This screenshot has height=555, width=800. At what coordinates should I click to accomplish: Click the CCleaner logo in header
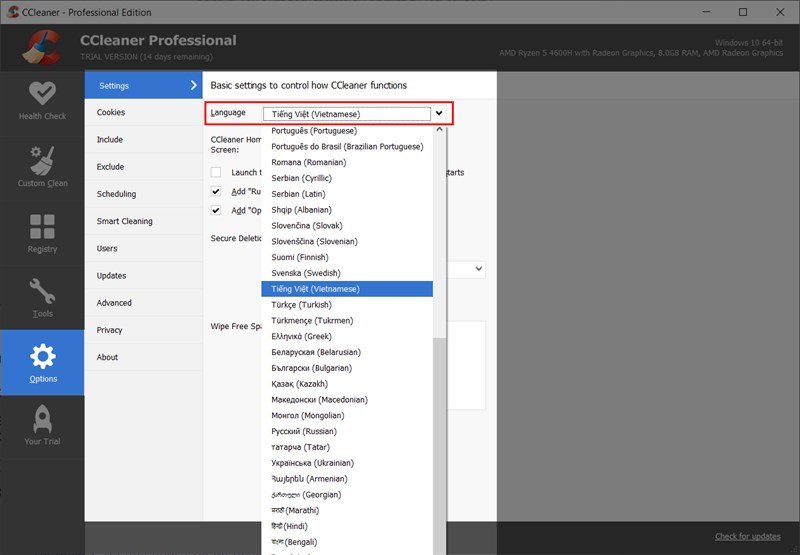point(42,48)
